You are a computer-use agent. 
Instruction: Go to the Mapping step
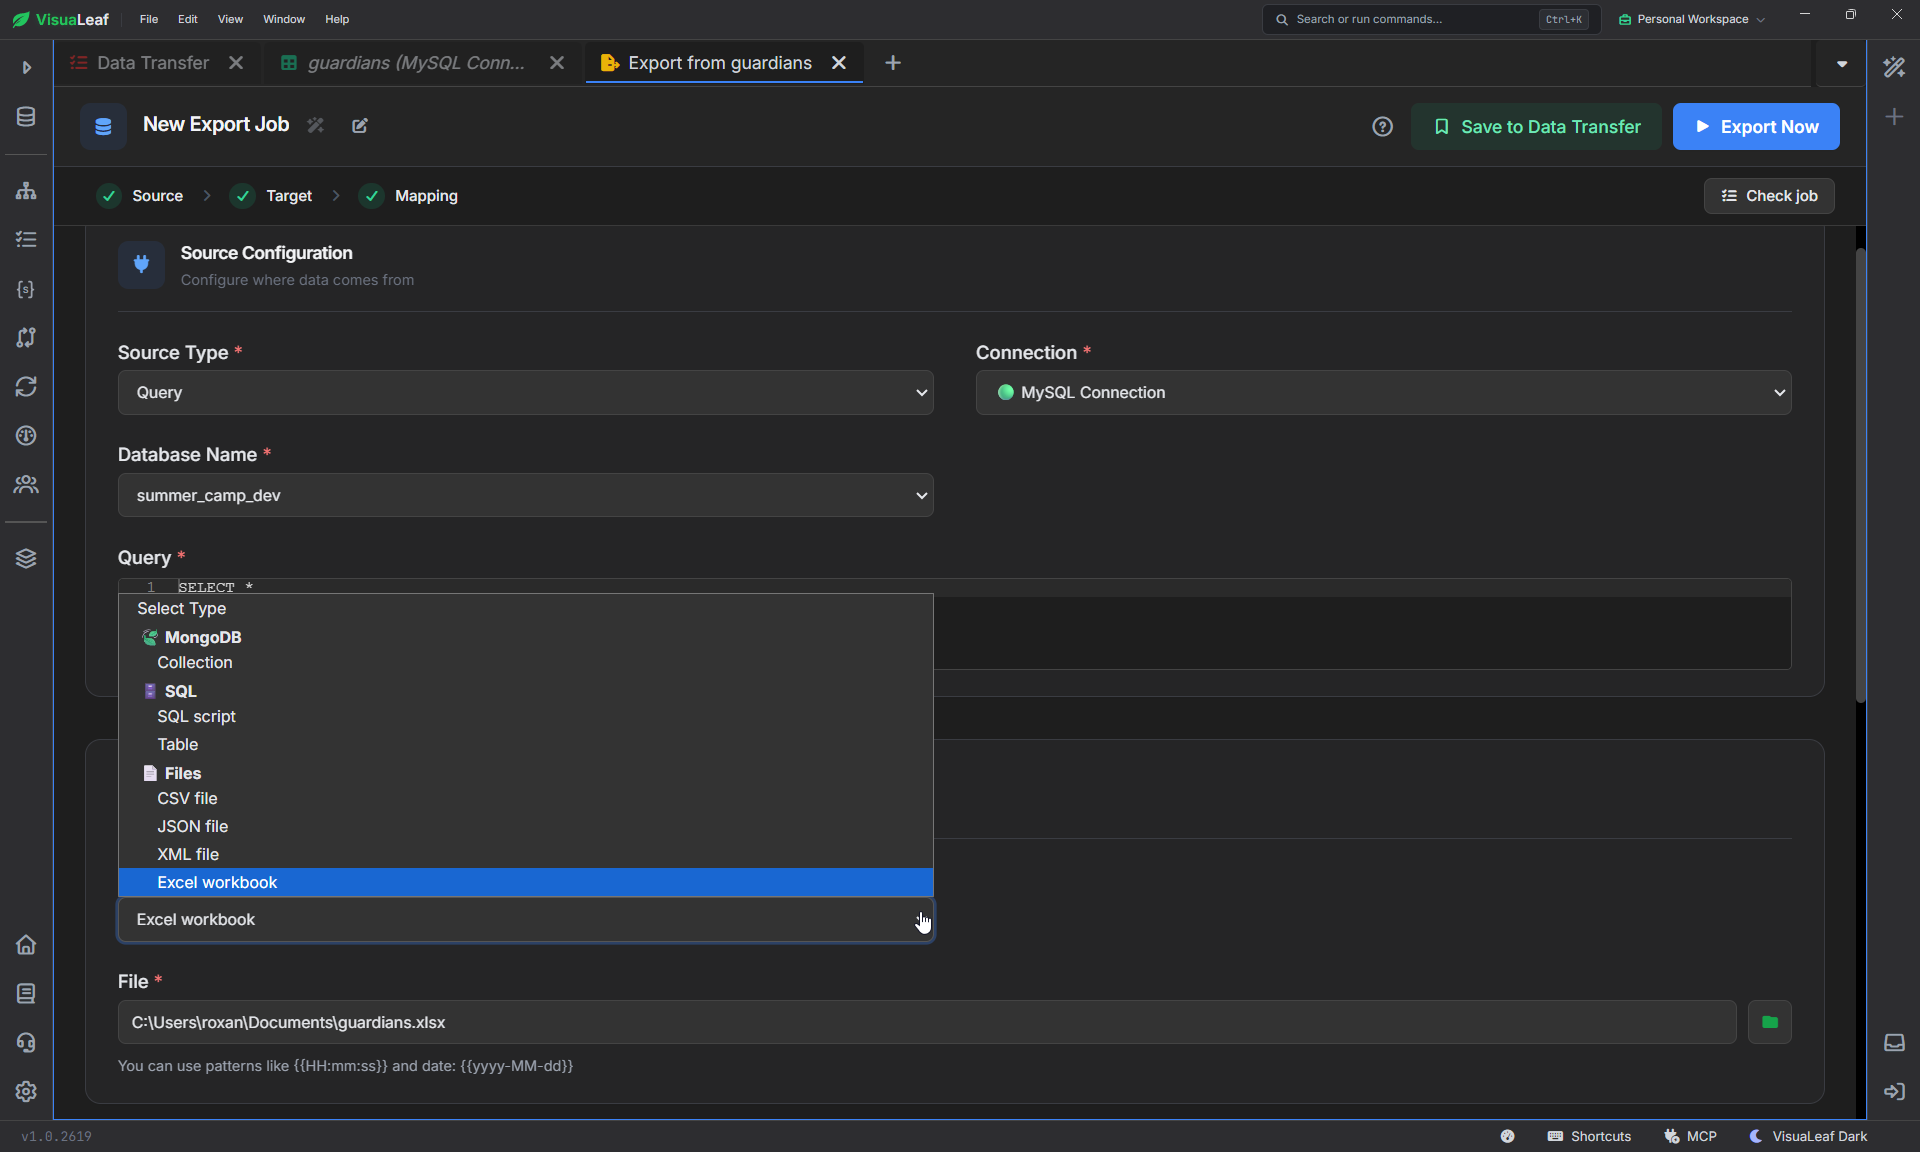point(409,196)
